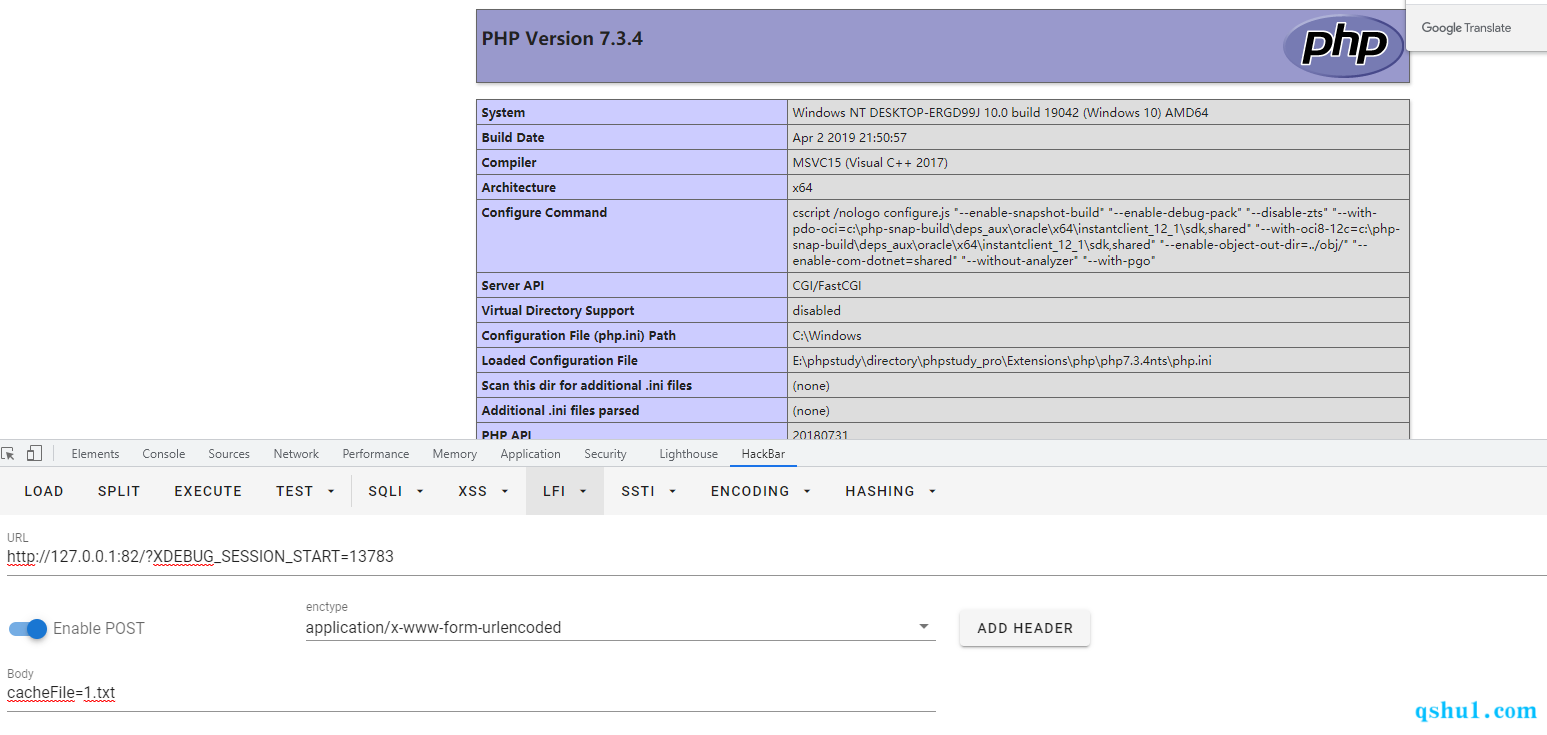Click the Configure Command label

544,212
